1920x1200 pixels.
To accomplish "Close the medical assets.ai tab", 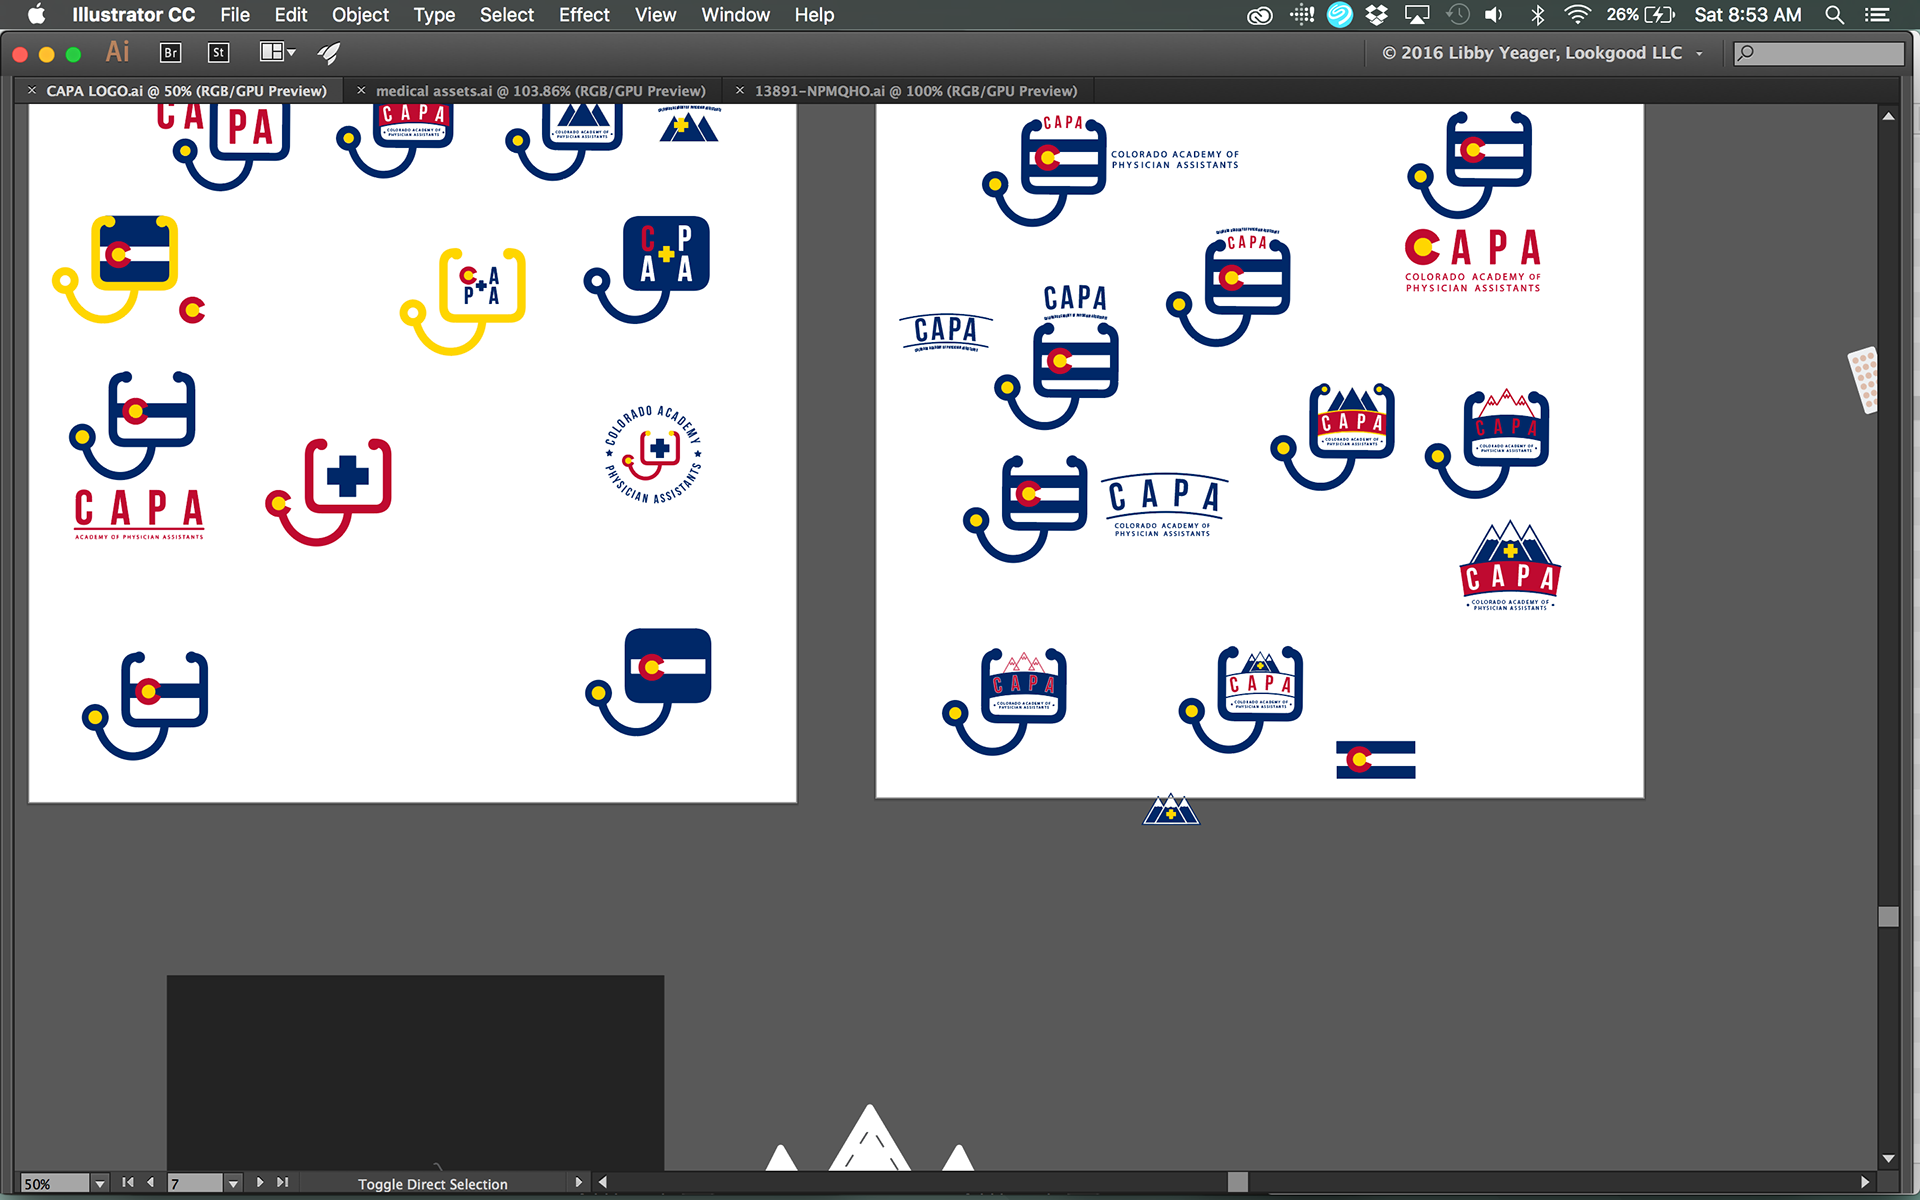I will [361, 90].
